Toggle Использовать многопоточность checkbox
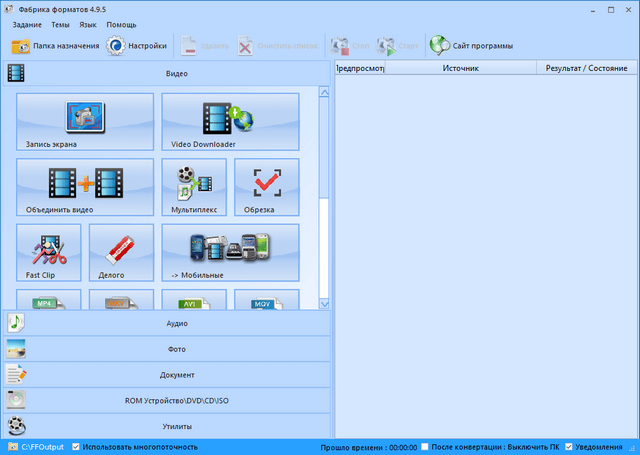Image resolution: width=640 pixels, height=455 pixels. pos(76,447)
